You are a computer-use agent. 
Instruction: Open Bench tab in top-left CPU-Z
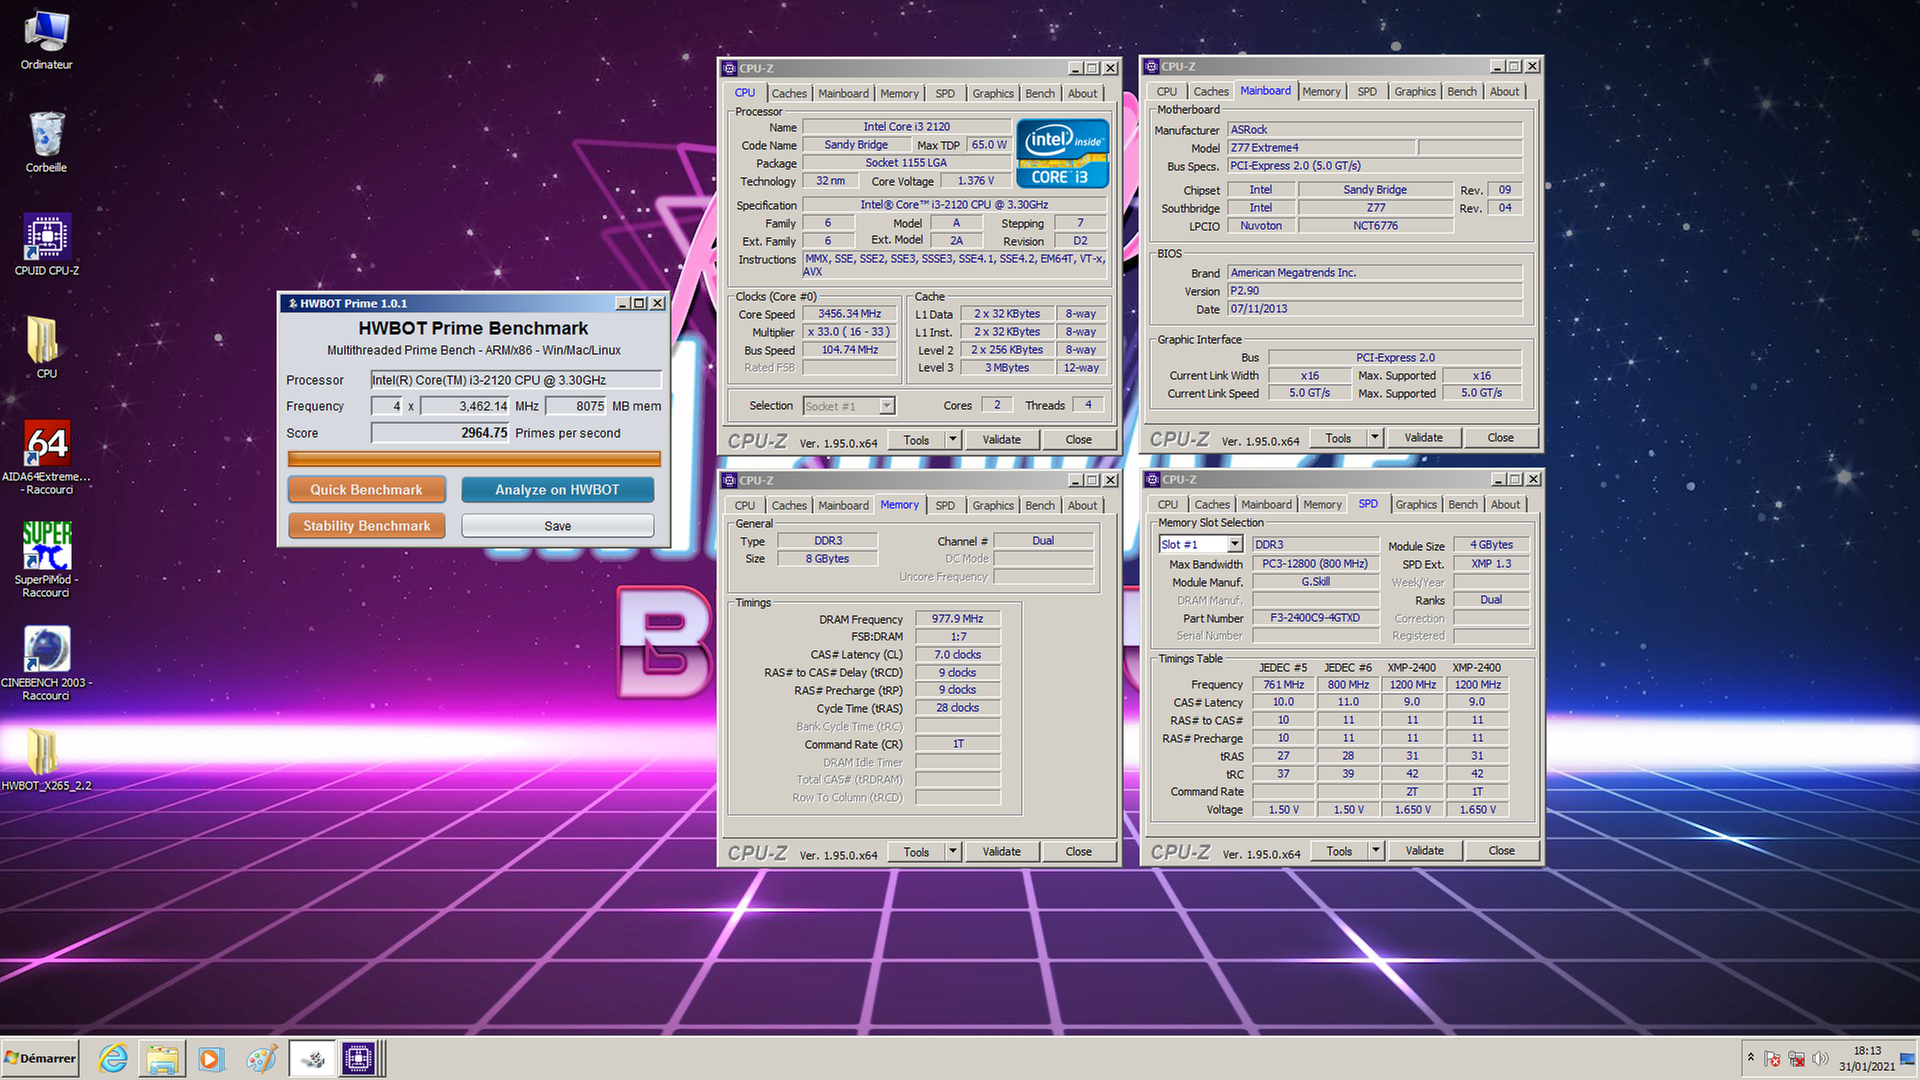coord(1040,93)
